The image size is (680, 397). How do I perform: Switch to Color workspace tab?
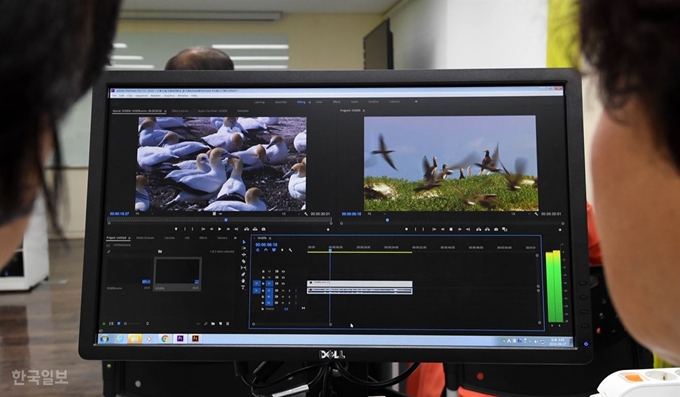(x=319, y=102)
